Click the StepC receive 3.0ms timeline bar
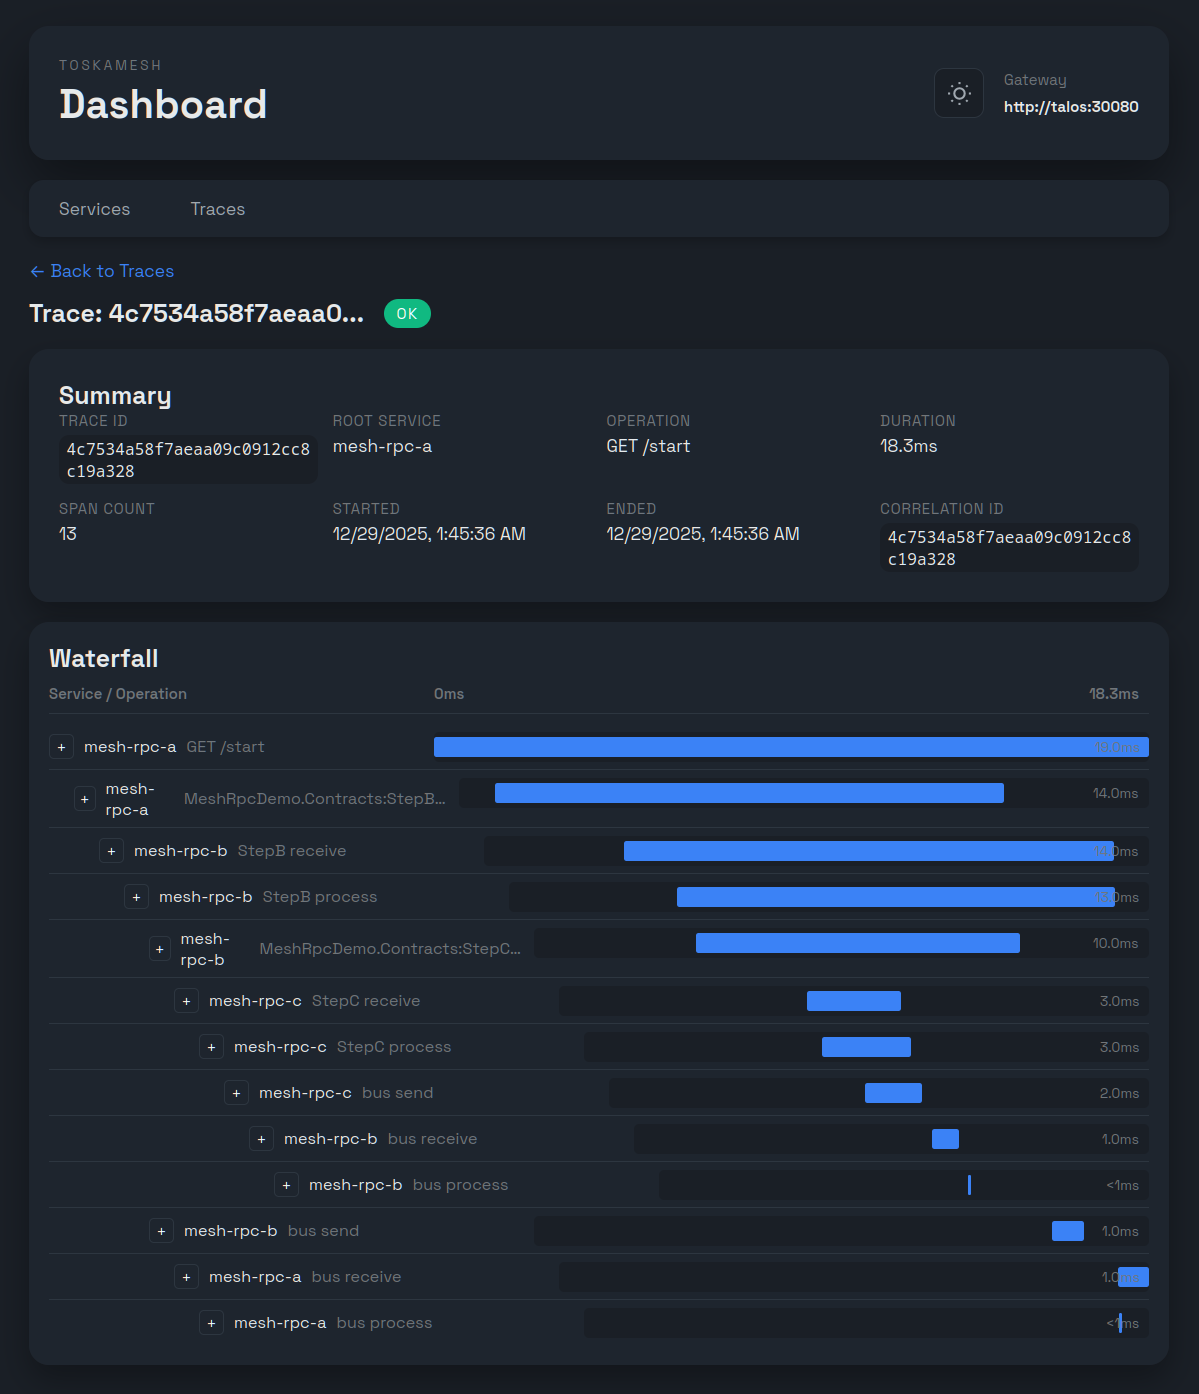Viewport: 1199px width, 1394px height. pyautogui.click(x=853, y=1001)
